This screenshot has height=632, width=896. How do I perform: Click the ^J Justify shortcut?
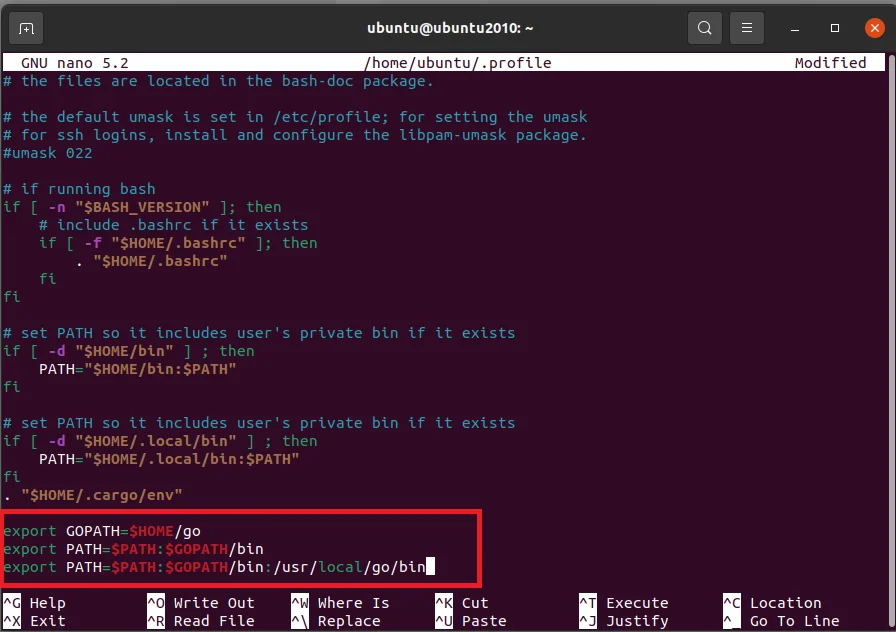click(624, 621)
